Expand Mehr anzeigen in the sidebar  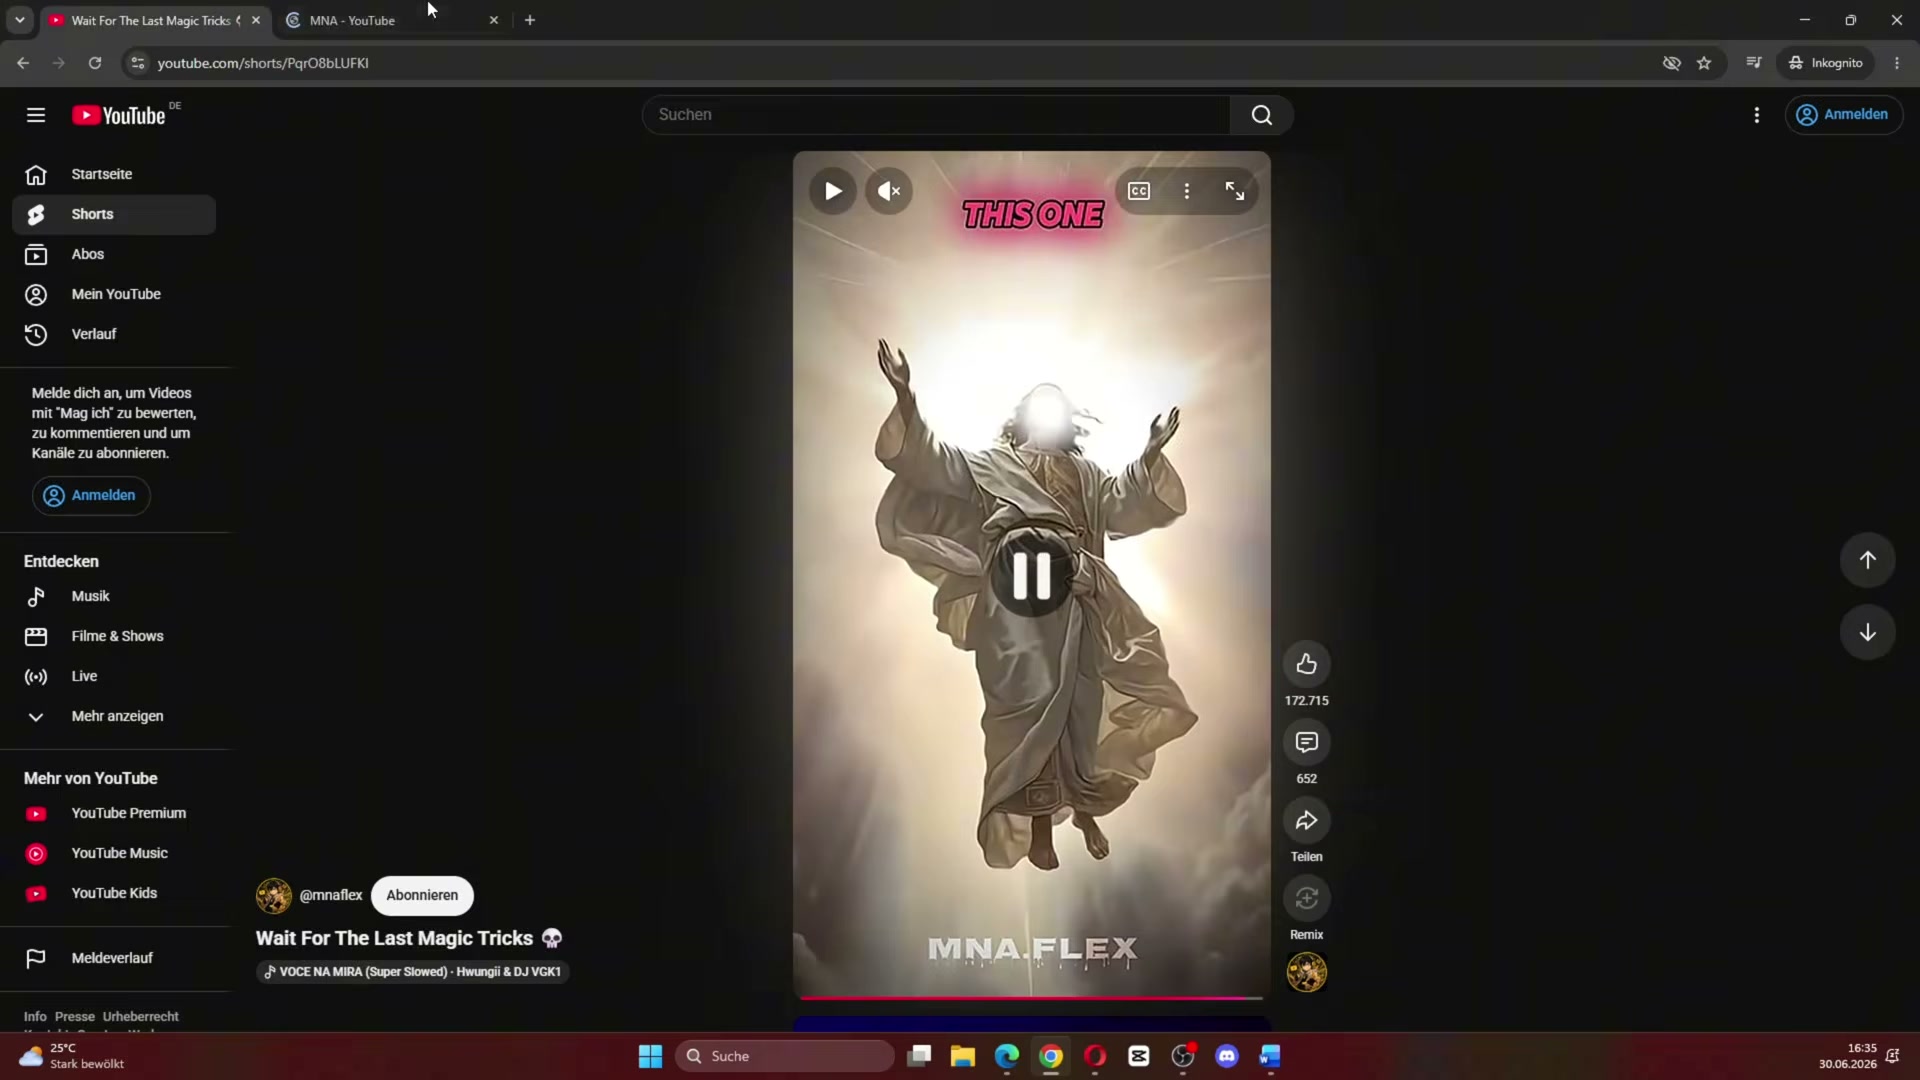[114, 716]
